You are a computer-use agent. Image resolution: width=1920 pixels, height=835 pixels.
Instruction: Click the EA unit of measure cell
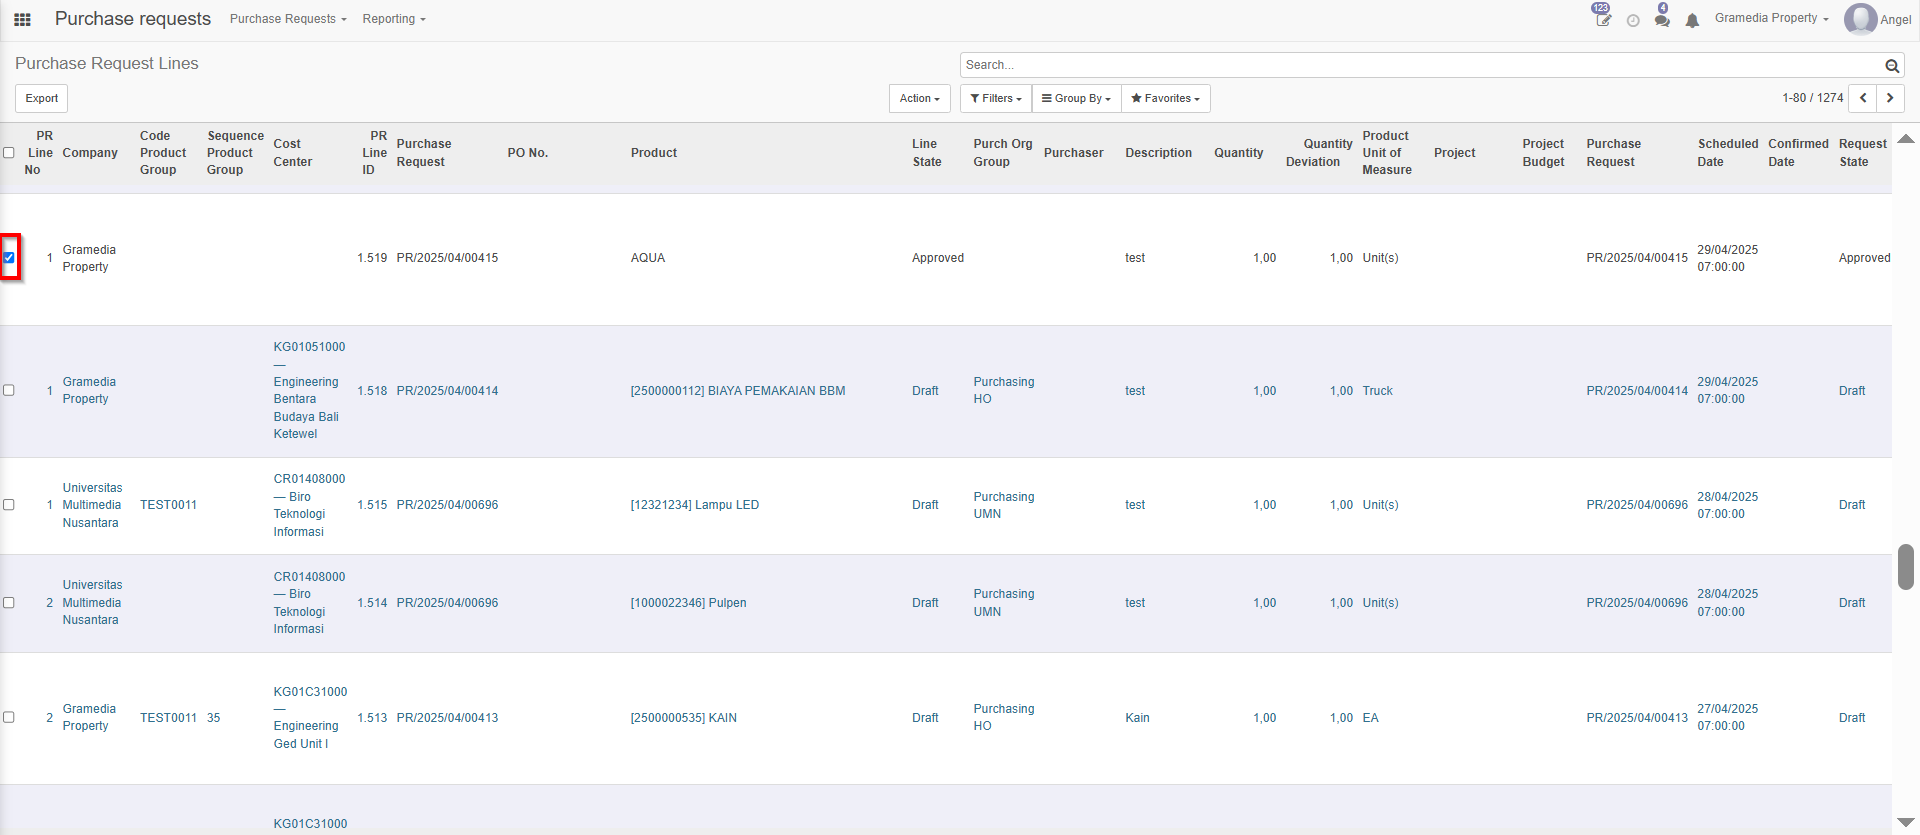click(x=1370, y=718)
